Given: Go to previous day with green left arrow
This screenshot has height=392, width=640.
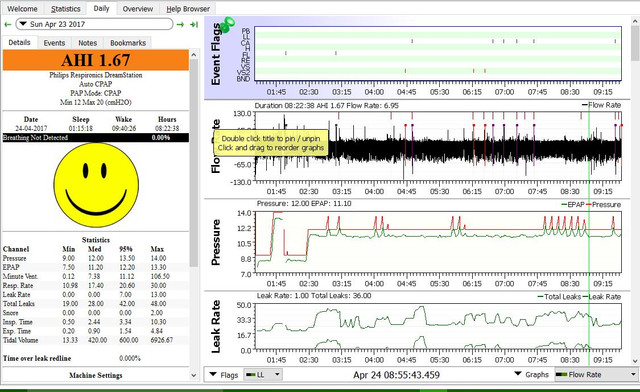Looking at the screenshot, I should click(x=7, y=24).
